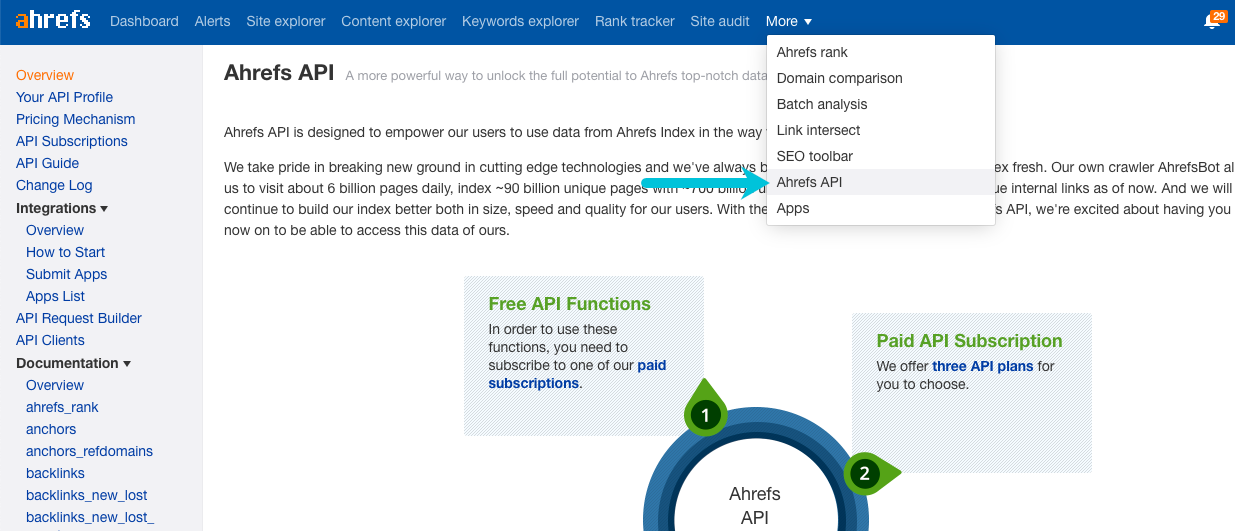Open Content explorer

(x=394, y=21)
